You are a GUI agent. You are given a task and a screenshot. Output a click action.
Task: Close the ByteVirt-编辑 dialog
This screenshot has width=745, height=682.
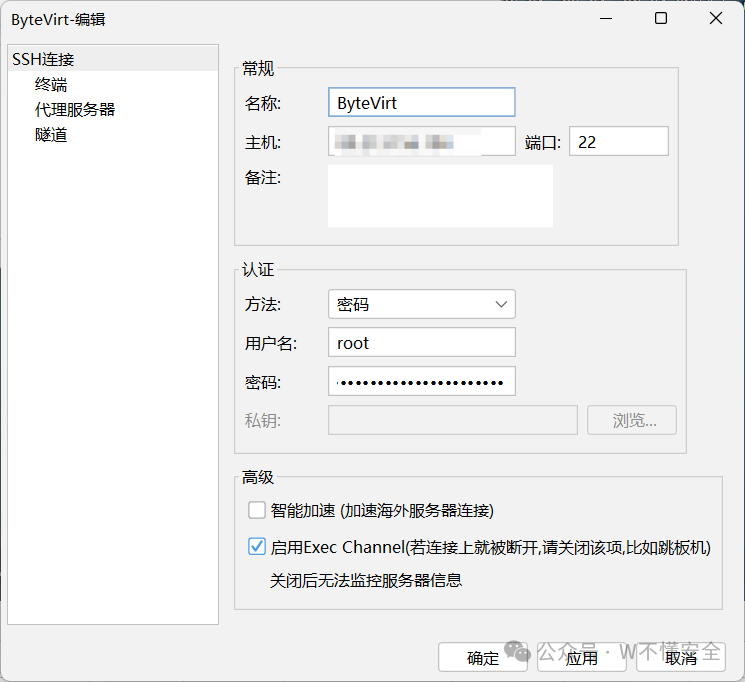[x=716, y=19]
